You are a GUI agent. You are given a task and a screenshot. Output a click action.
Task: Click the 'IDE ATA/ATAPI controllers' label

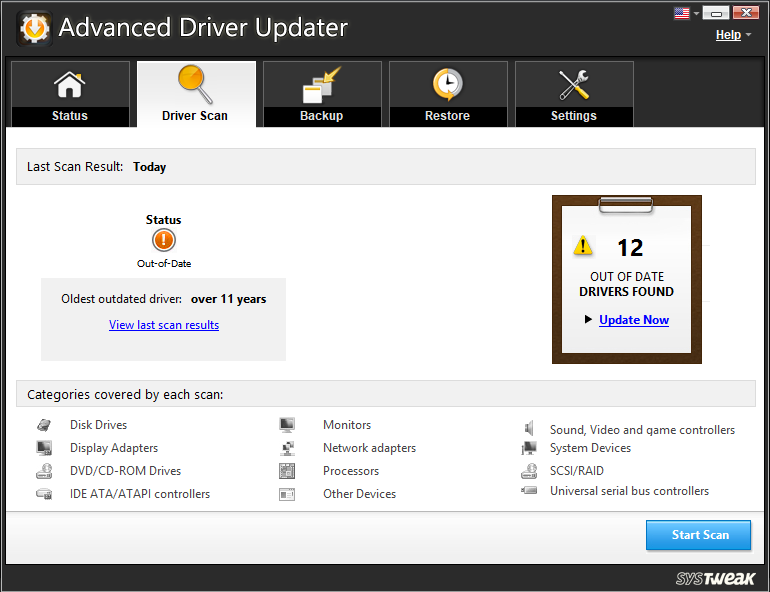click(x=140, y=494)
